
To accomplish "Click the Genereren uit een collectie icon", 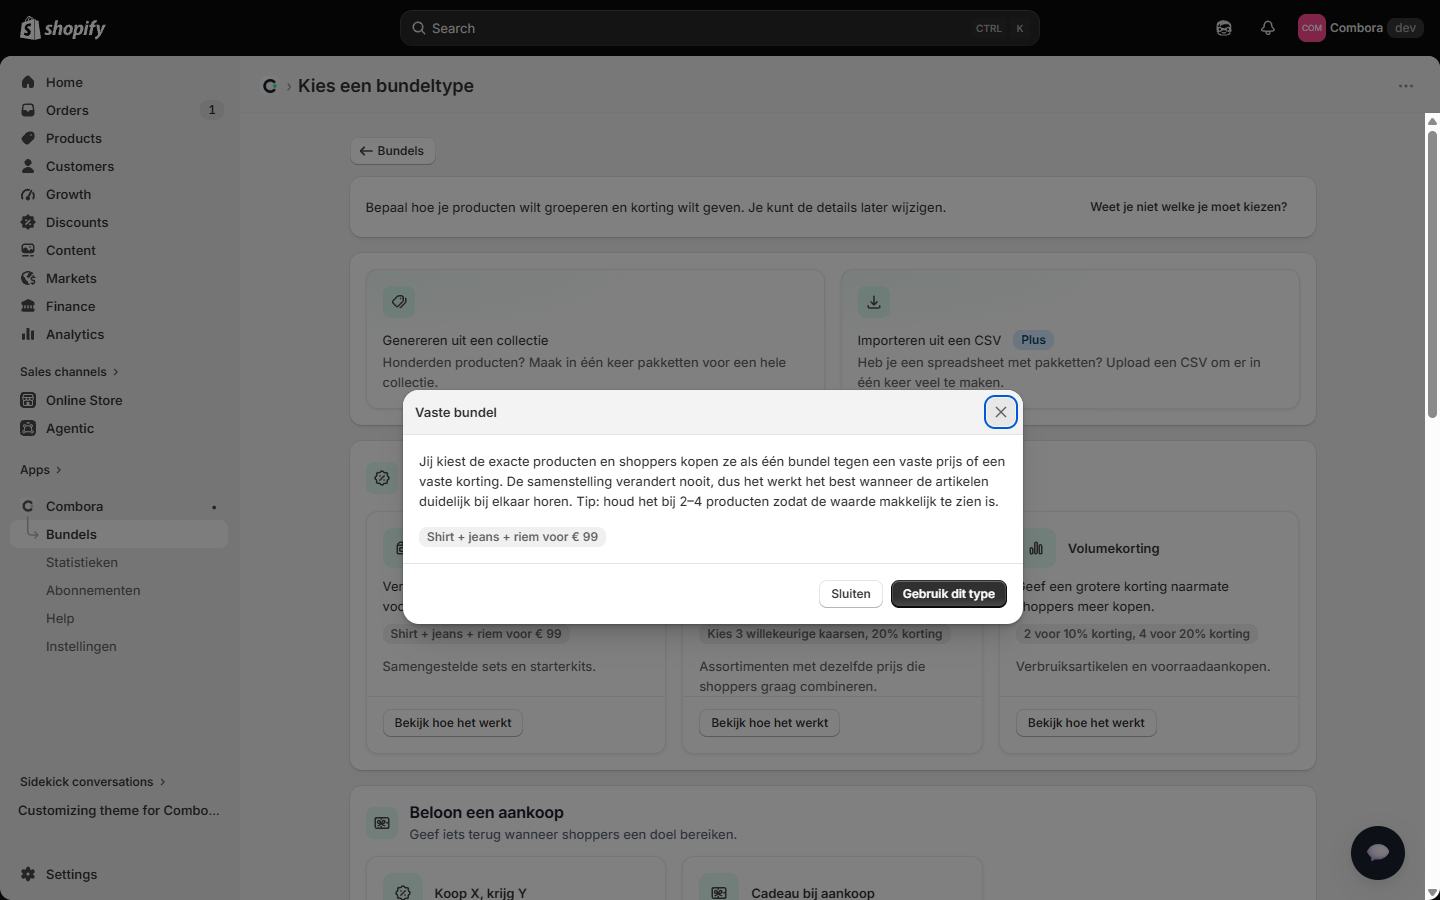I will click(x=399, y=302).
